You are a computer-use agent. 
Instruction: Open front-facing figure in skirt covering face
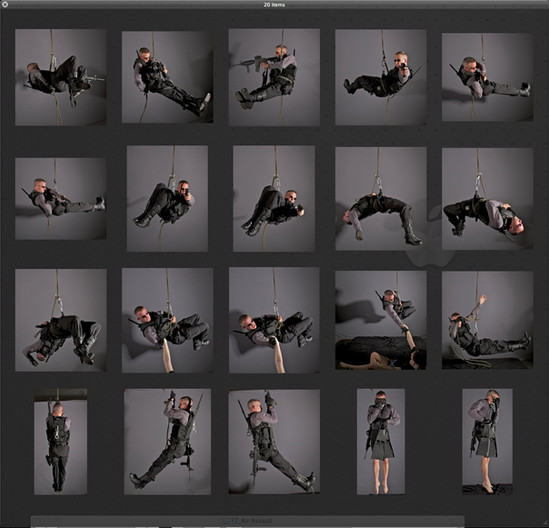[x=381, y=442]
